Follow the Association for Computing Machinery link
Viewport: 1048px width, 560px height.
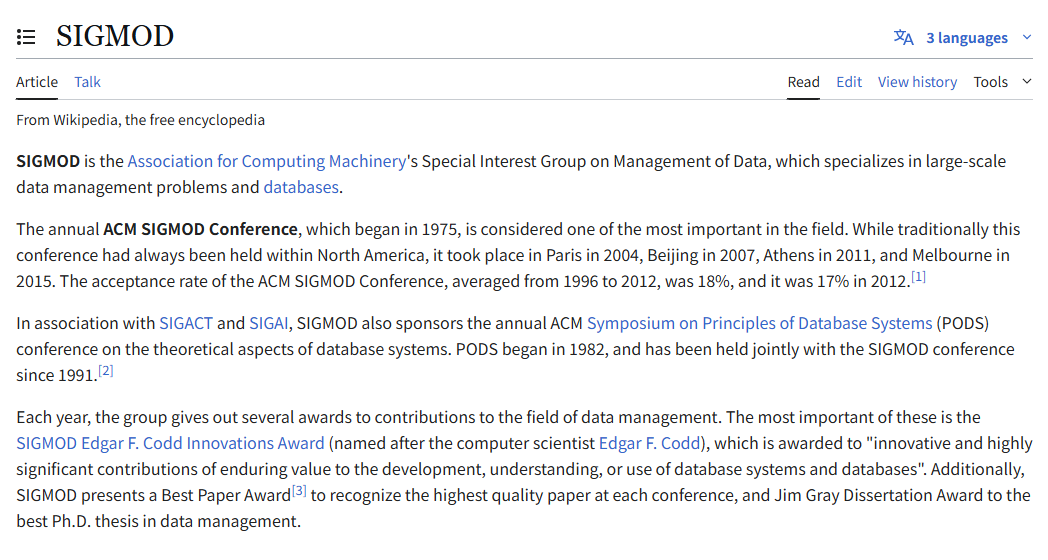click(267, 162)
